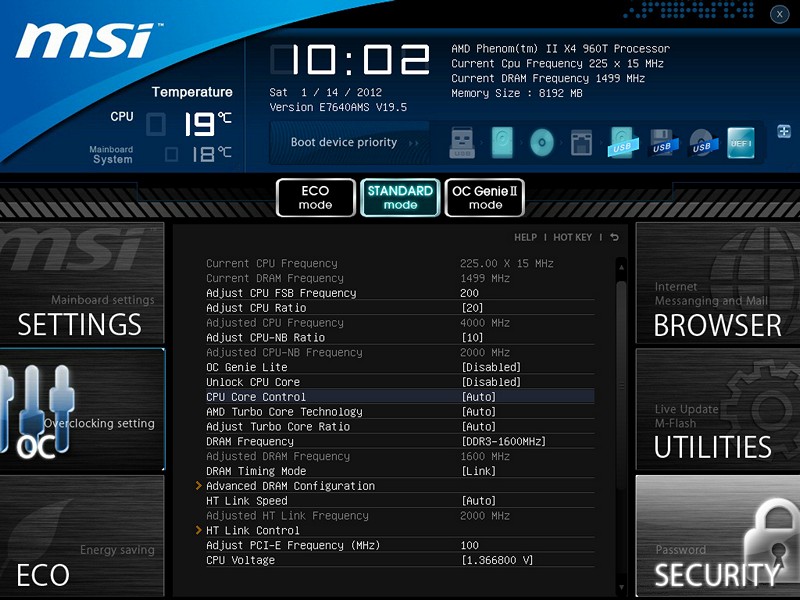Change Adjust CPU Ratio value [20]
The width and height of the screenshot is (800, 600).
tap(472, 308)
